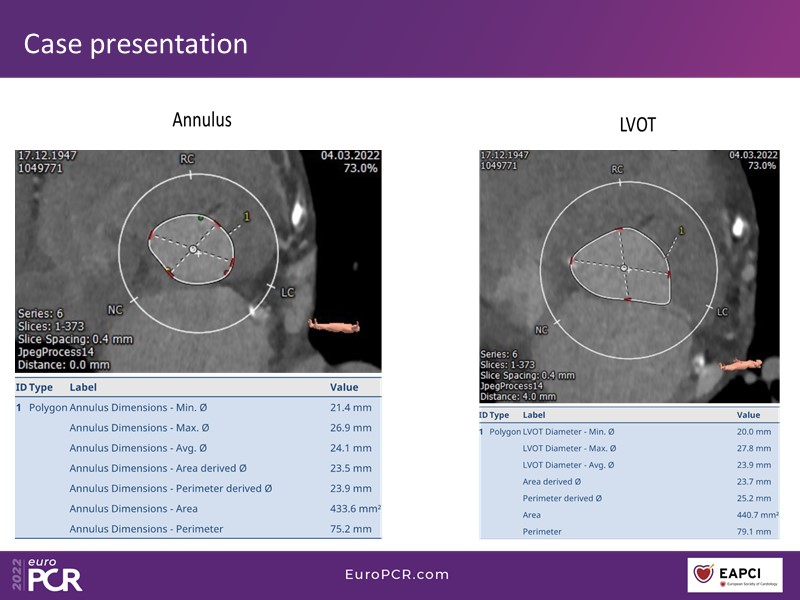
Task: Open the EuroPCR.com link
Action: pyautogui.click(x=397, y=575)
